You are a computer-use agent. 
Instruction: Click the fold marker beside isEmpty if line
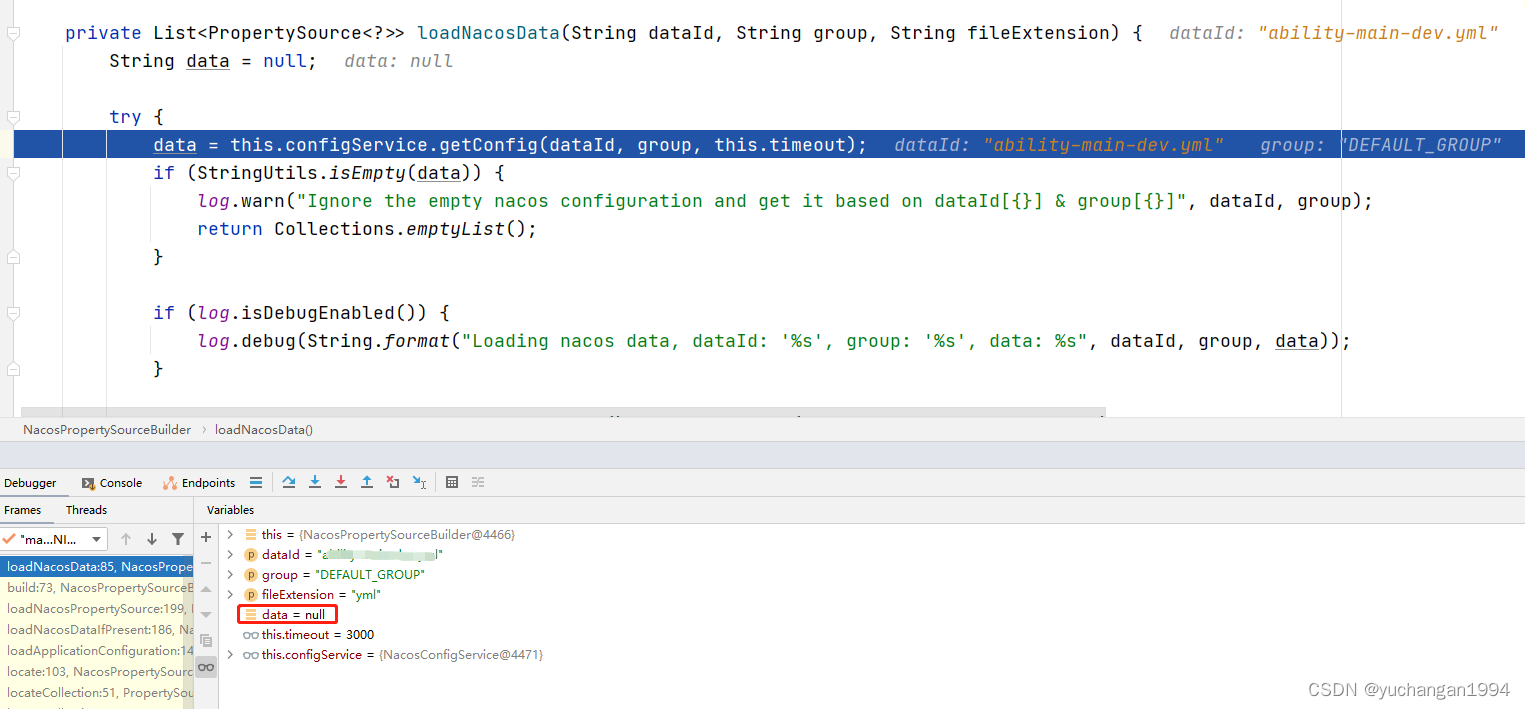(13, 173)
